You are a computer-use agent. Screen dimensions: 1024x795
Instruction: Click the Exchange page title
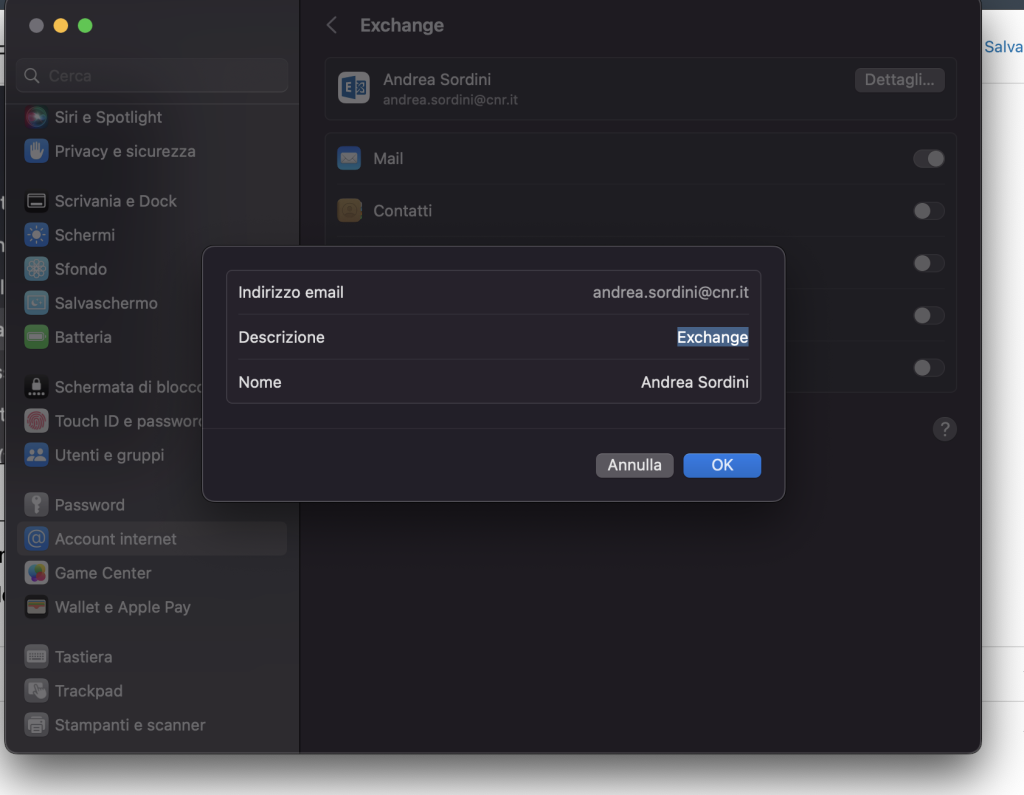402,25
